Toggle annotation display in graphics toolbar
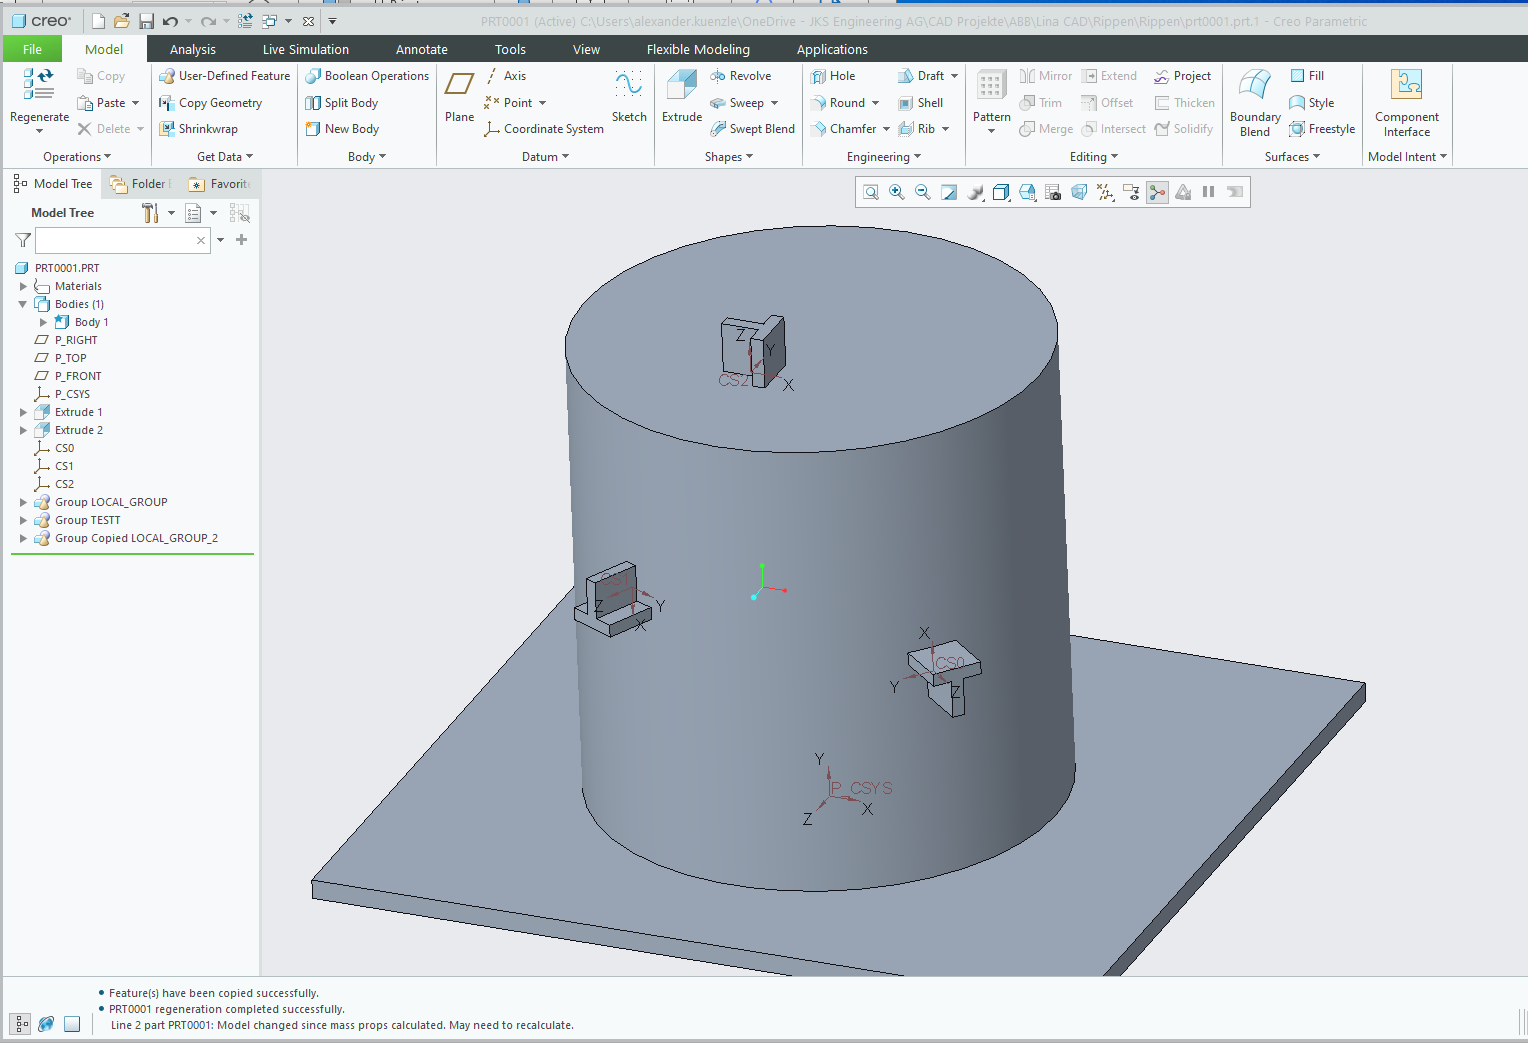The height and width of the screenshot is (1043, 1528). [1131, 192]
